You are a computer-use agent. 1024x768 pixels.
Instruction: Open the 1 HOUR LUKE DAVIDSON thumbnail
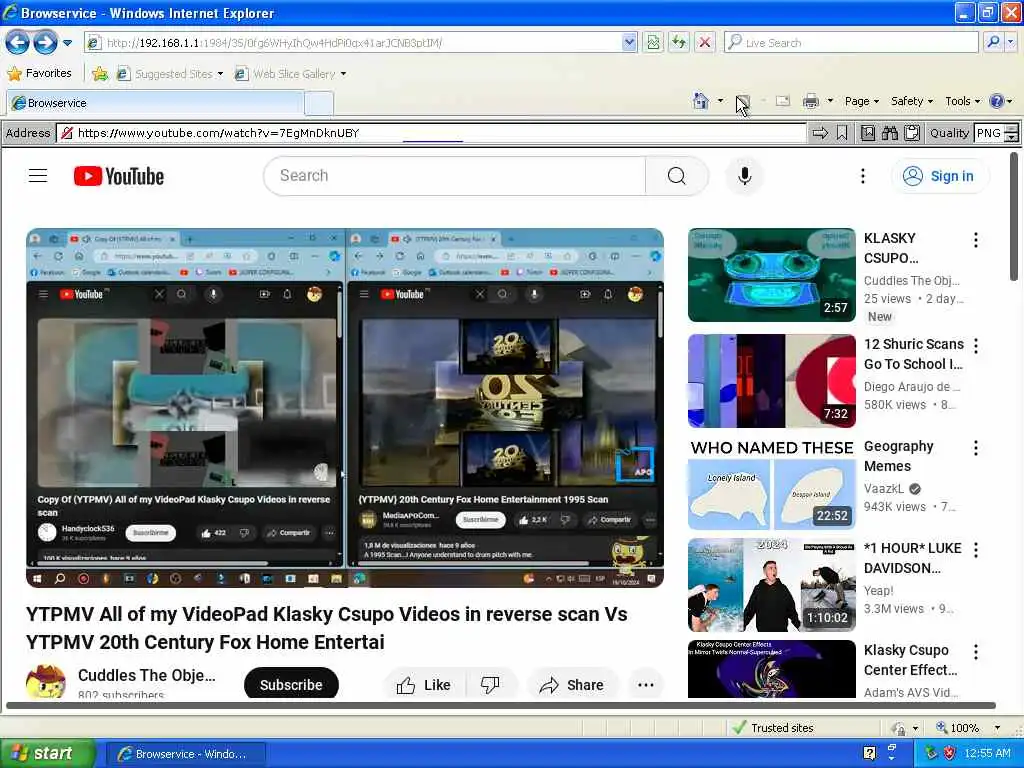click(x=771, y=584)
